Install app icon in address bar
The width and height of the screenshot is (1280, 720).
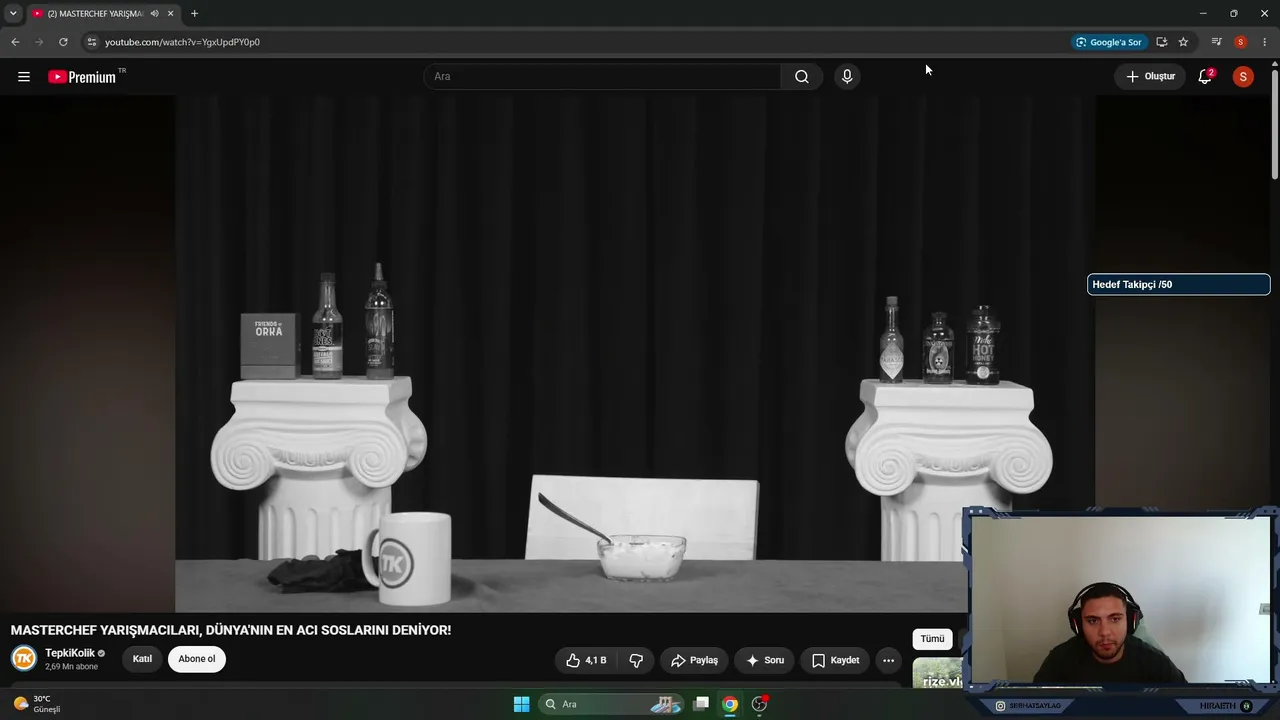[x=1161, y=42]
